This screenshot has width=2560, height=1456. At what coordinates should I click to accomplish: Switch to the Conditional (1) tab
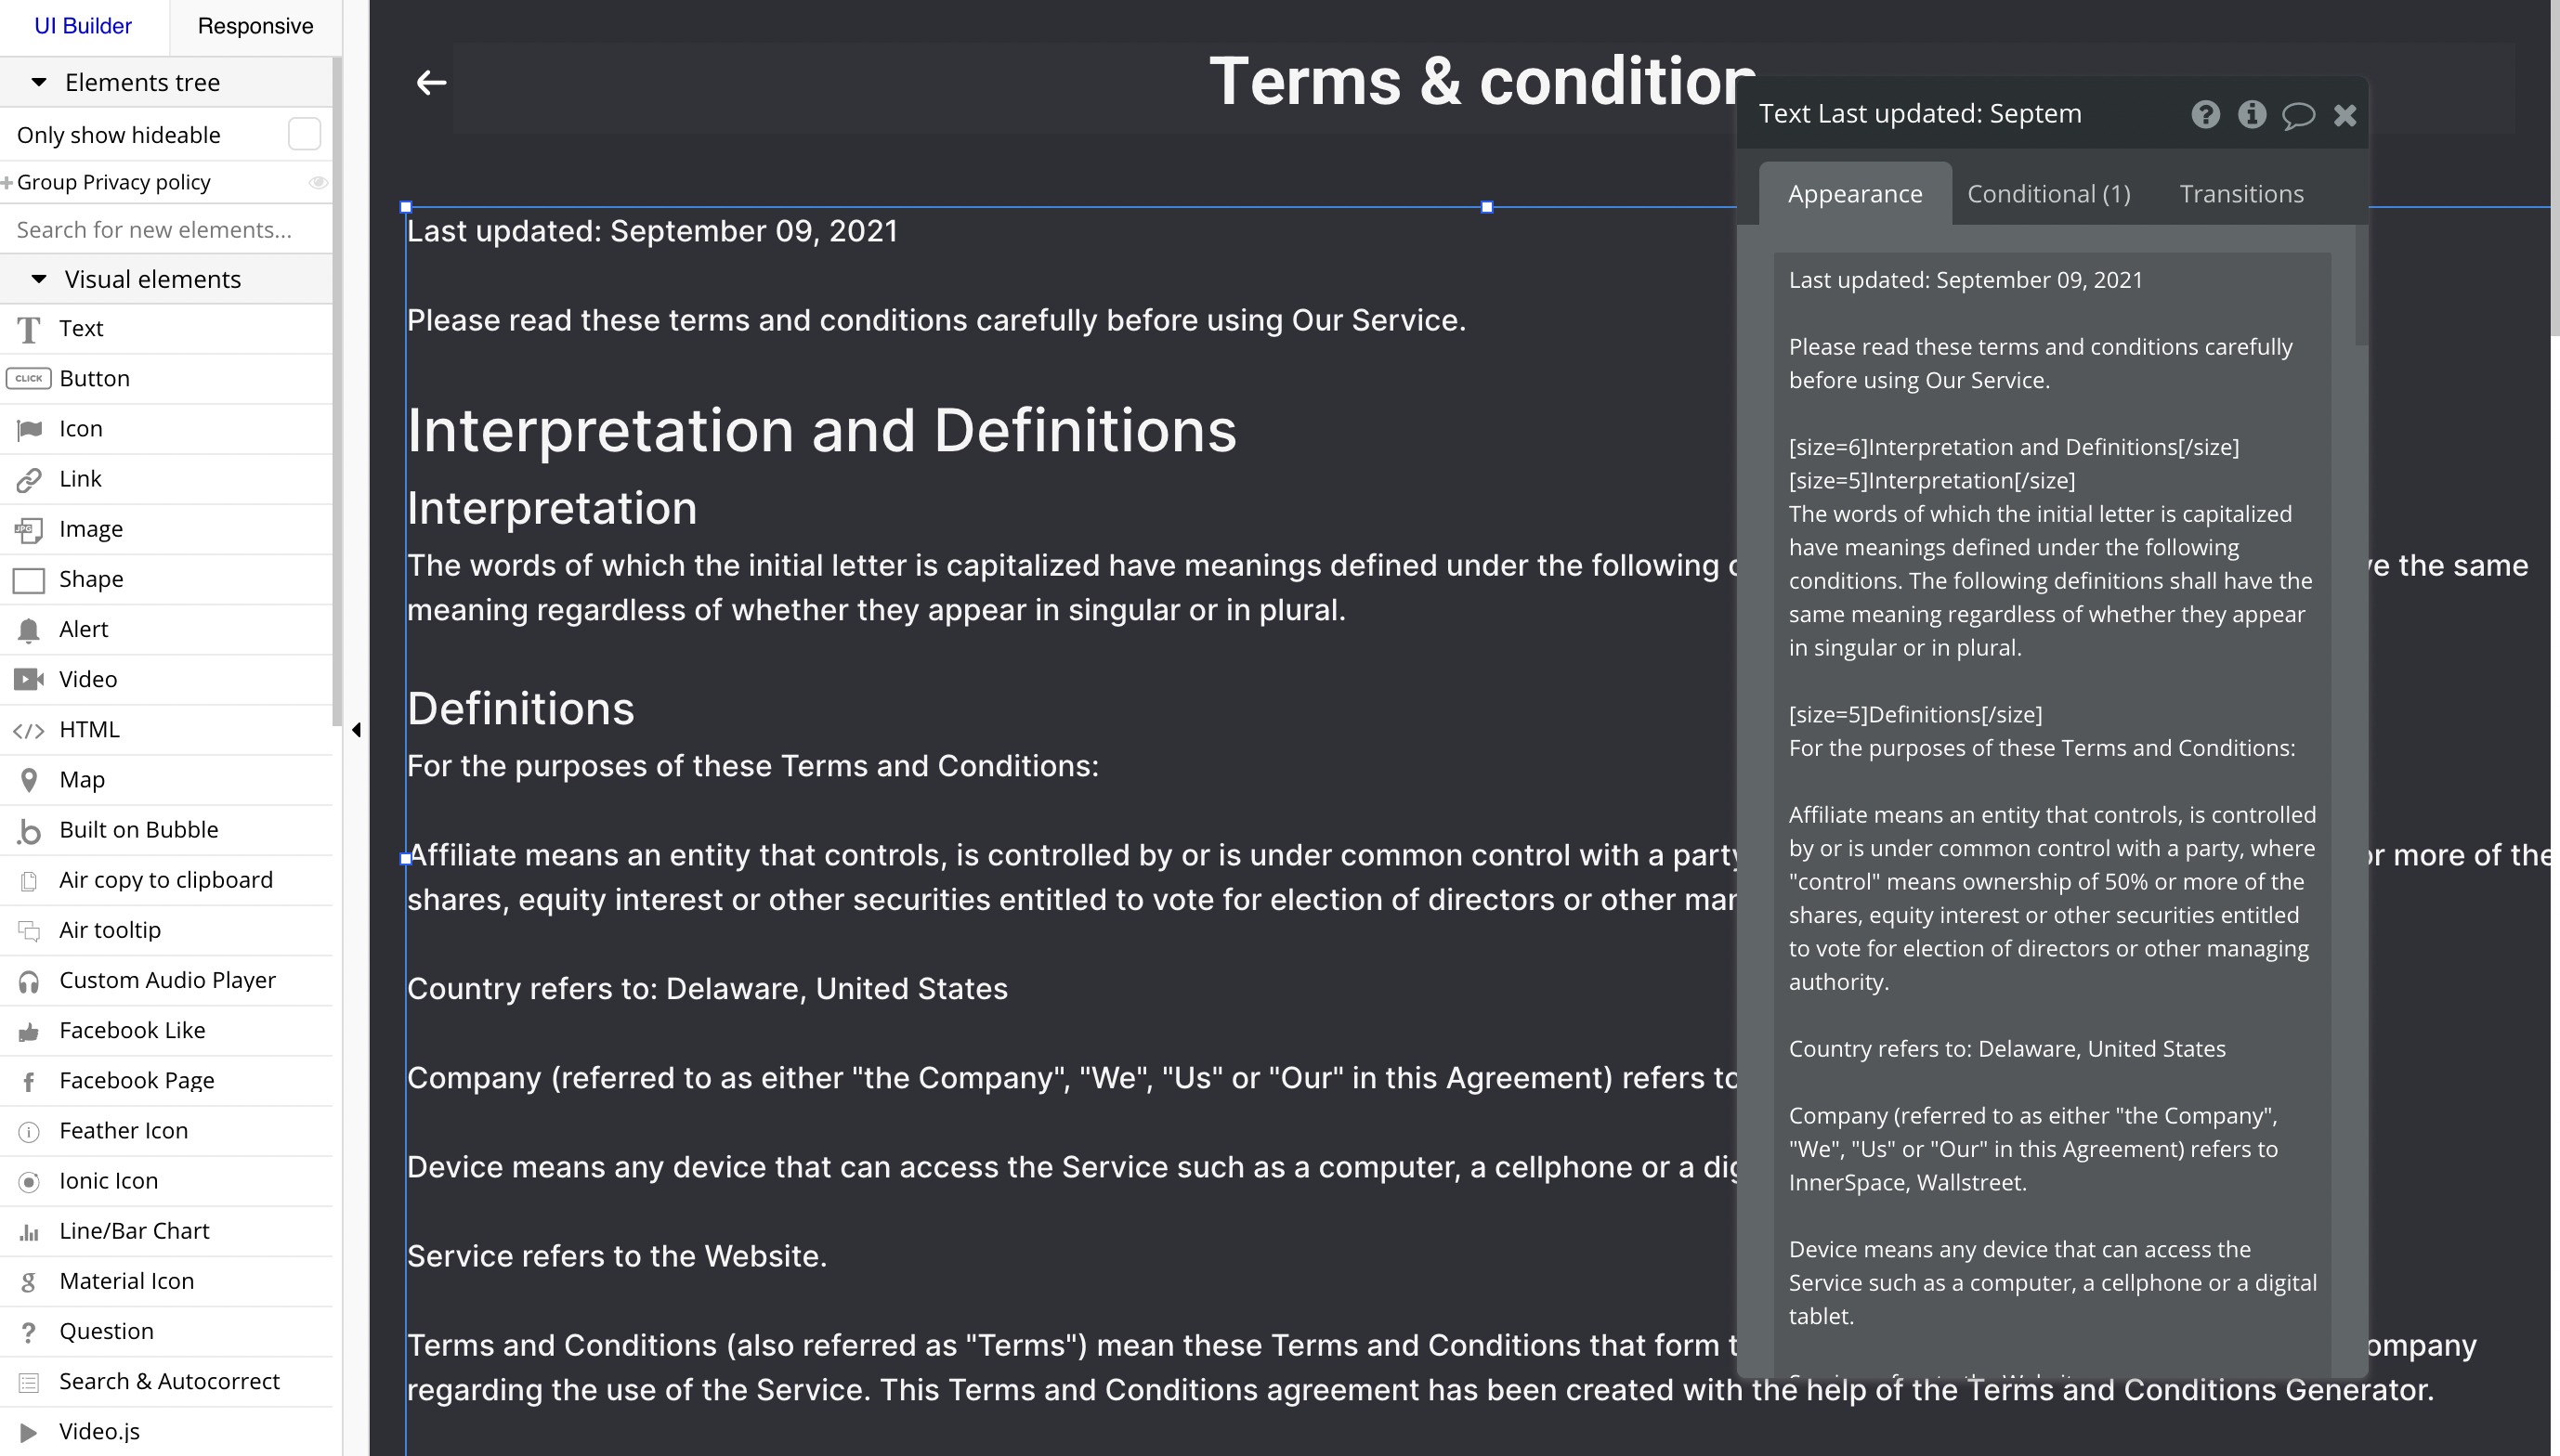[2048, 194]
